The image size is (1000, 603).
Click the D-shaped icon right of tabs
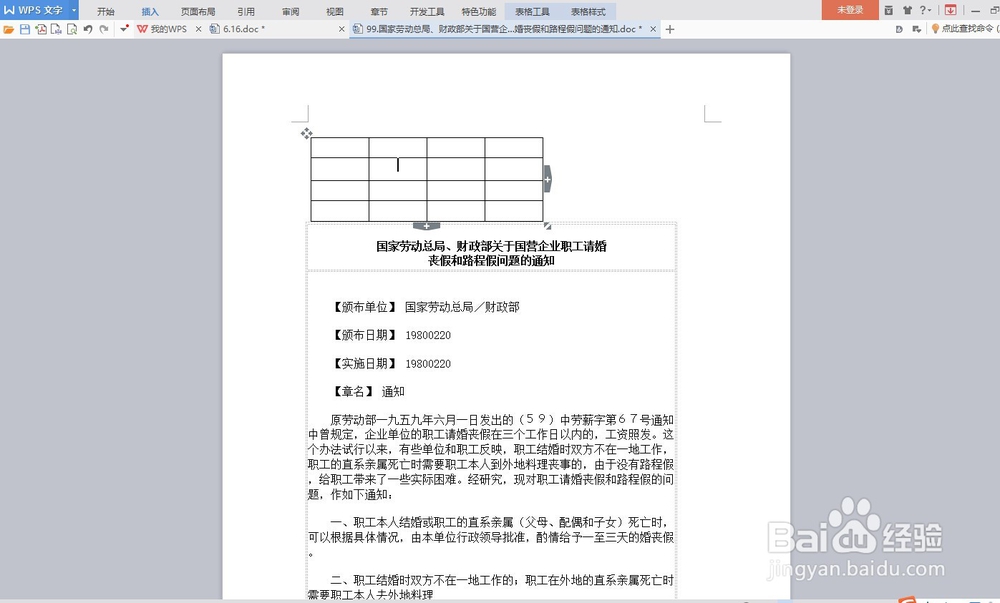click(x=899, y=29)
